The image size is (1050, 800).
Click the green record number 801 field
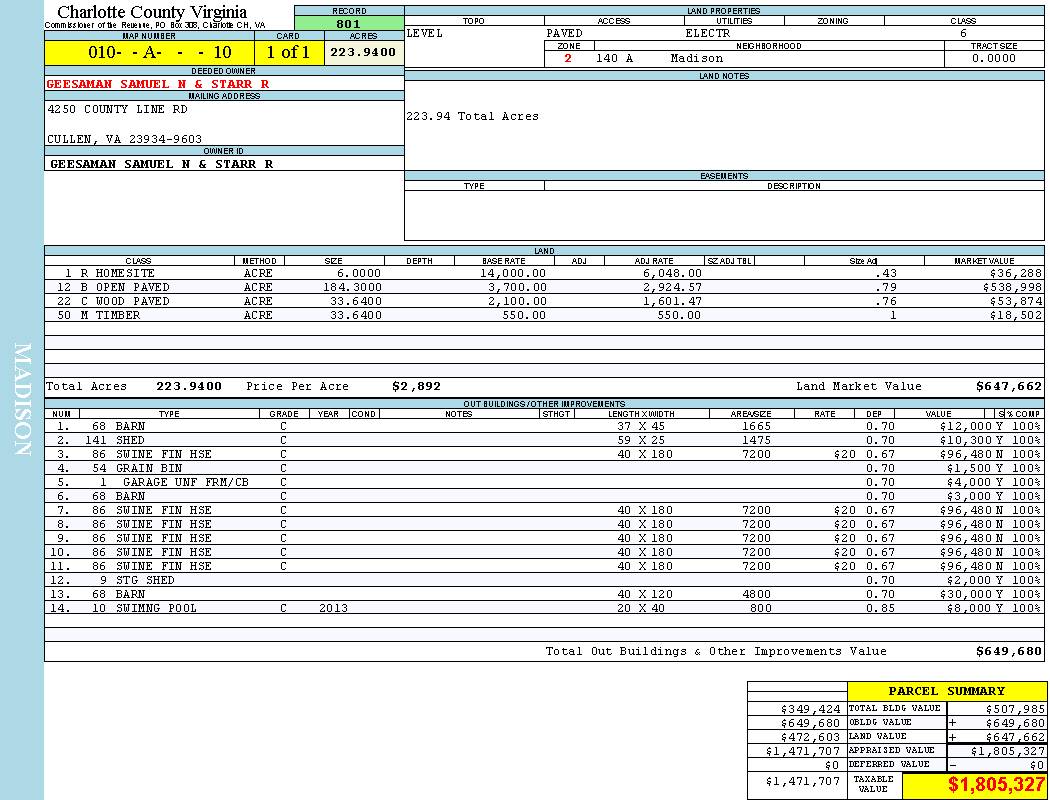tap(348, 23)
